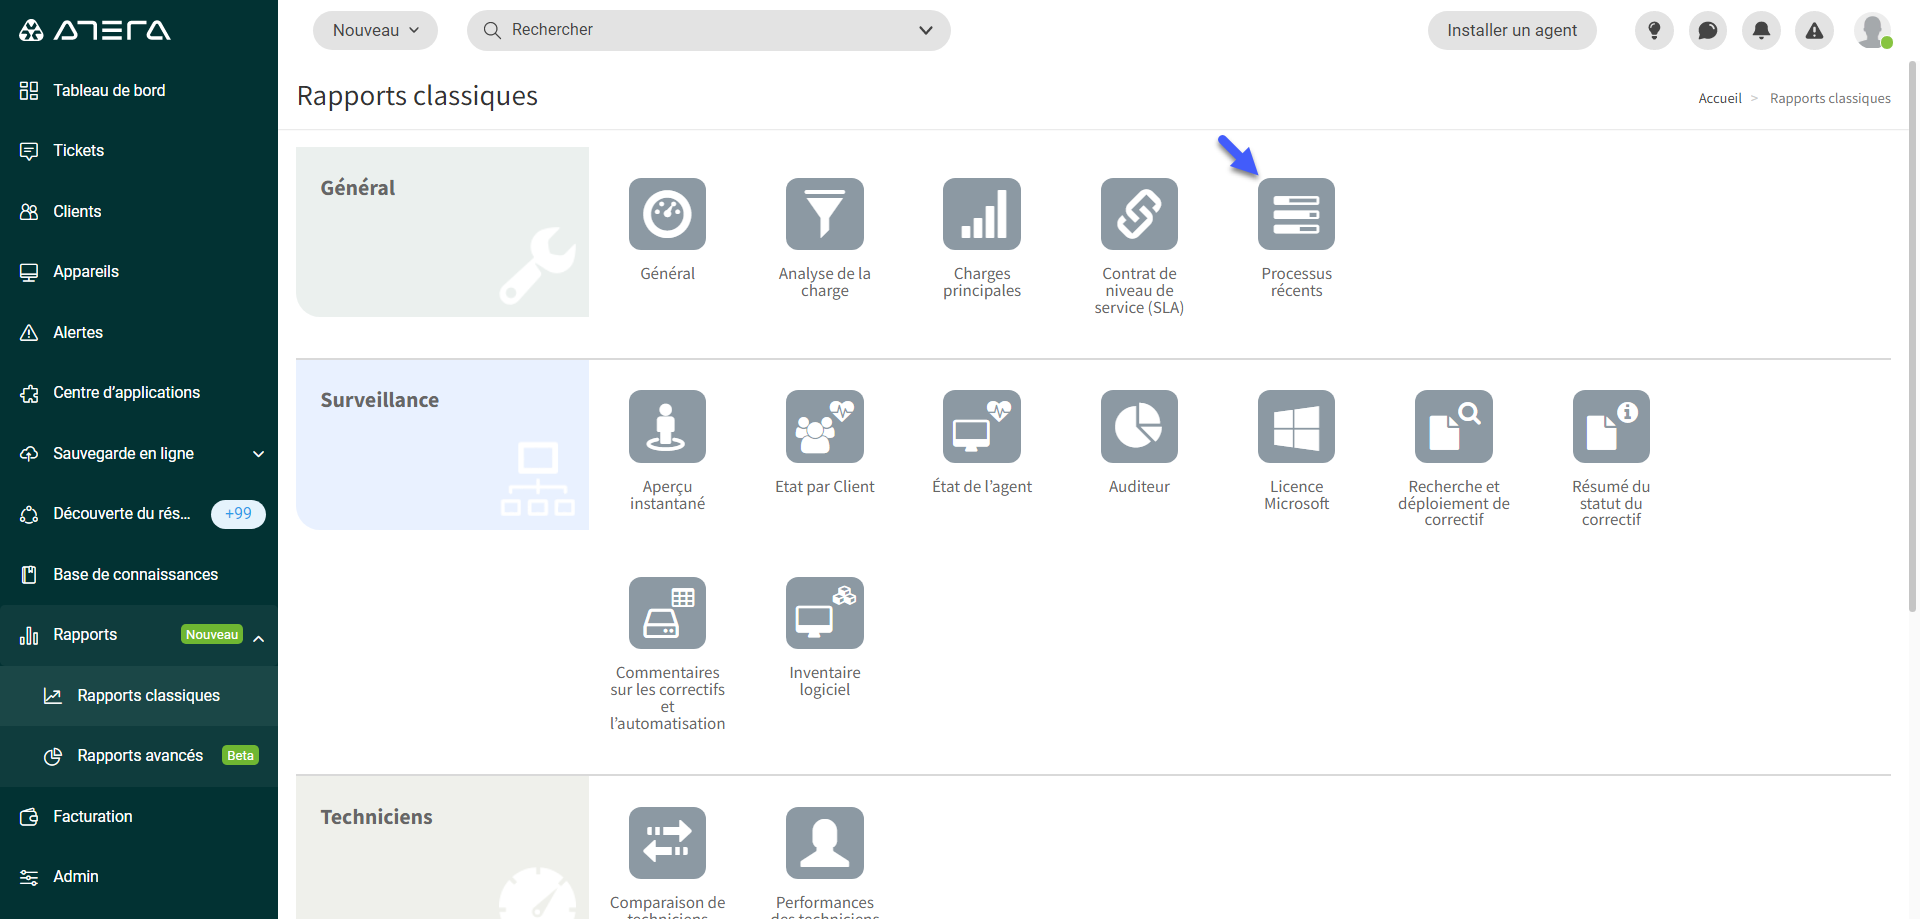Open Appareils in the sidebar
The image size is (1920, 919).
click(x=139, y=272)
